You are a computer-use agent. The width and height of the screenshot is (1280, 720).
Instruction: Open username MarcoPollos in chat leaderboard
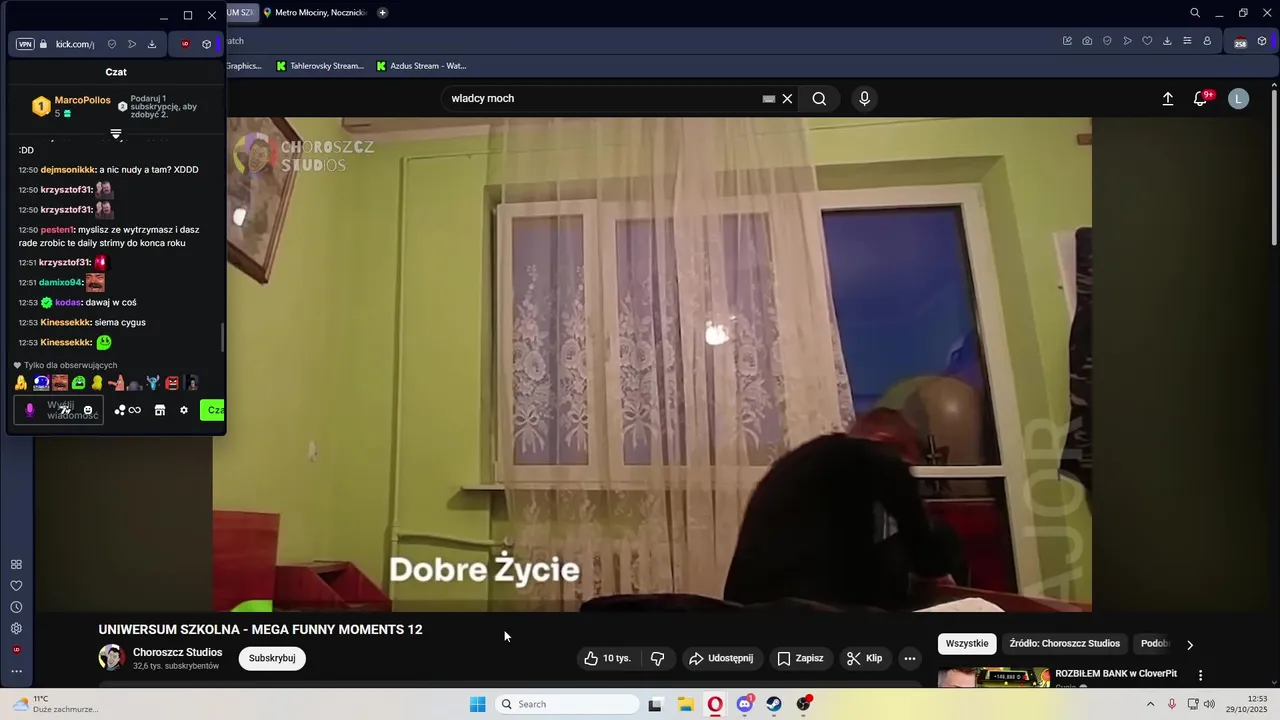coord(83,100)
